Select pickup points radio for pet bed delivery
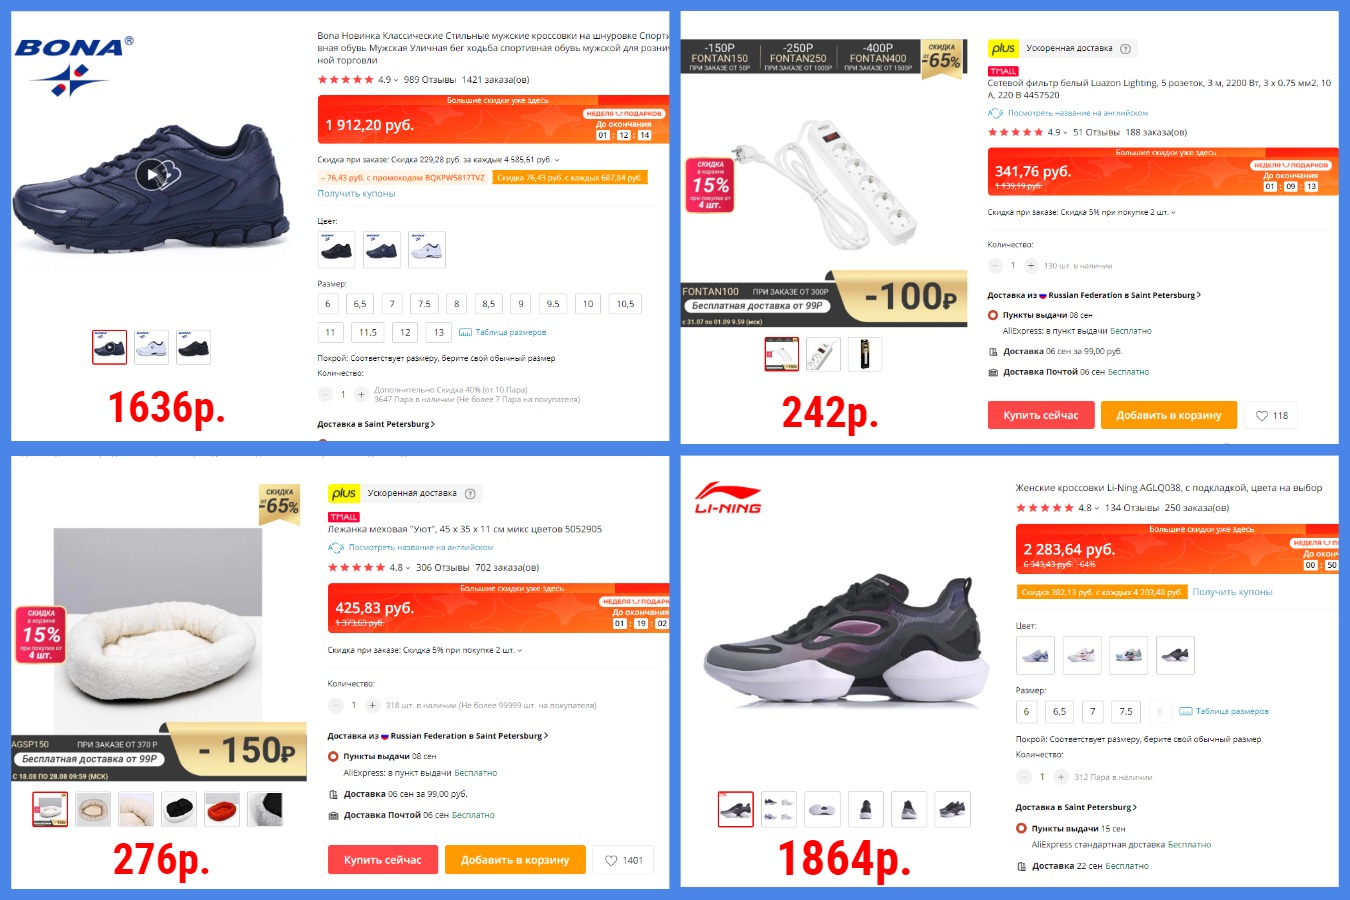This screenshot has height=900, width=1350. click(x=334, y=756)
